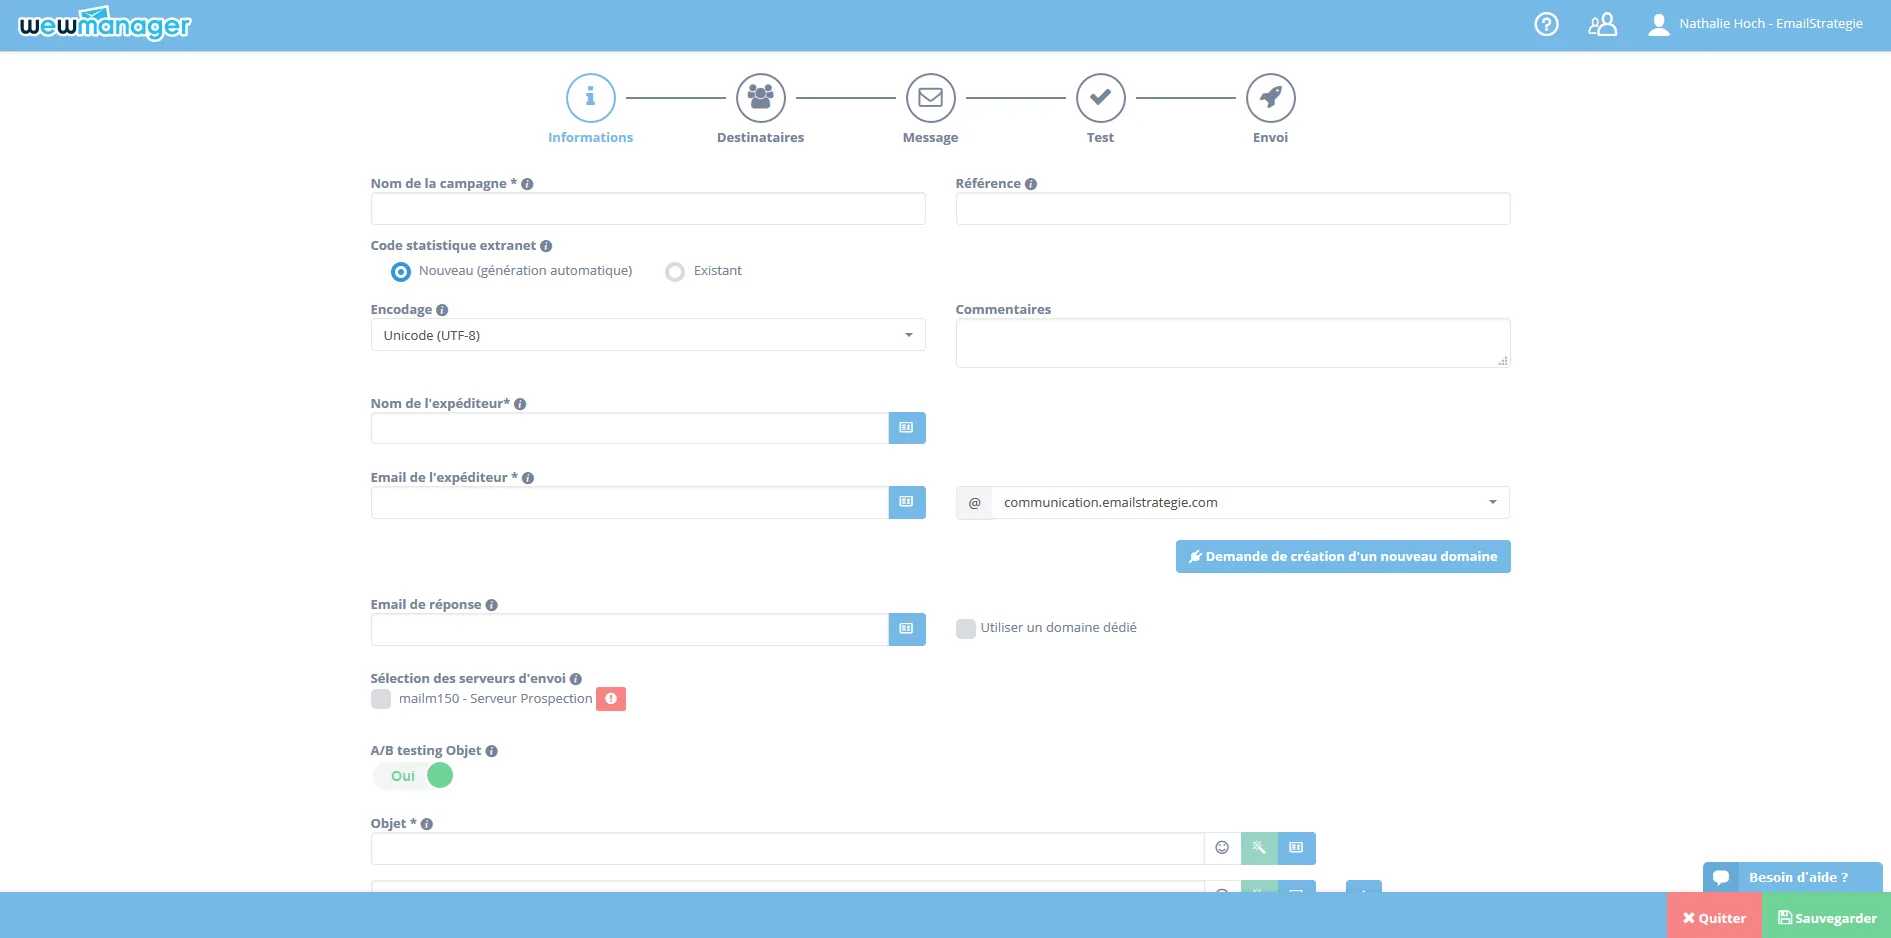The image size is (1891, 938).
Task: Focus Référence input field
Action: [x=1233, y=209]
